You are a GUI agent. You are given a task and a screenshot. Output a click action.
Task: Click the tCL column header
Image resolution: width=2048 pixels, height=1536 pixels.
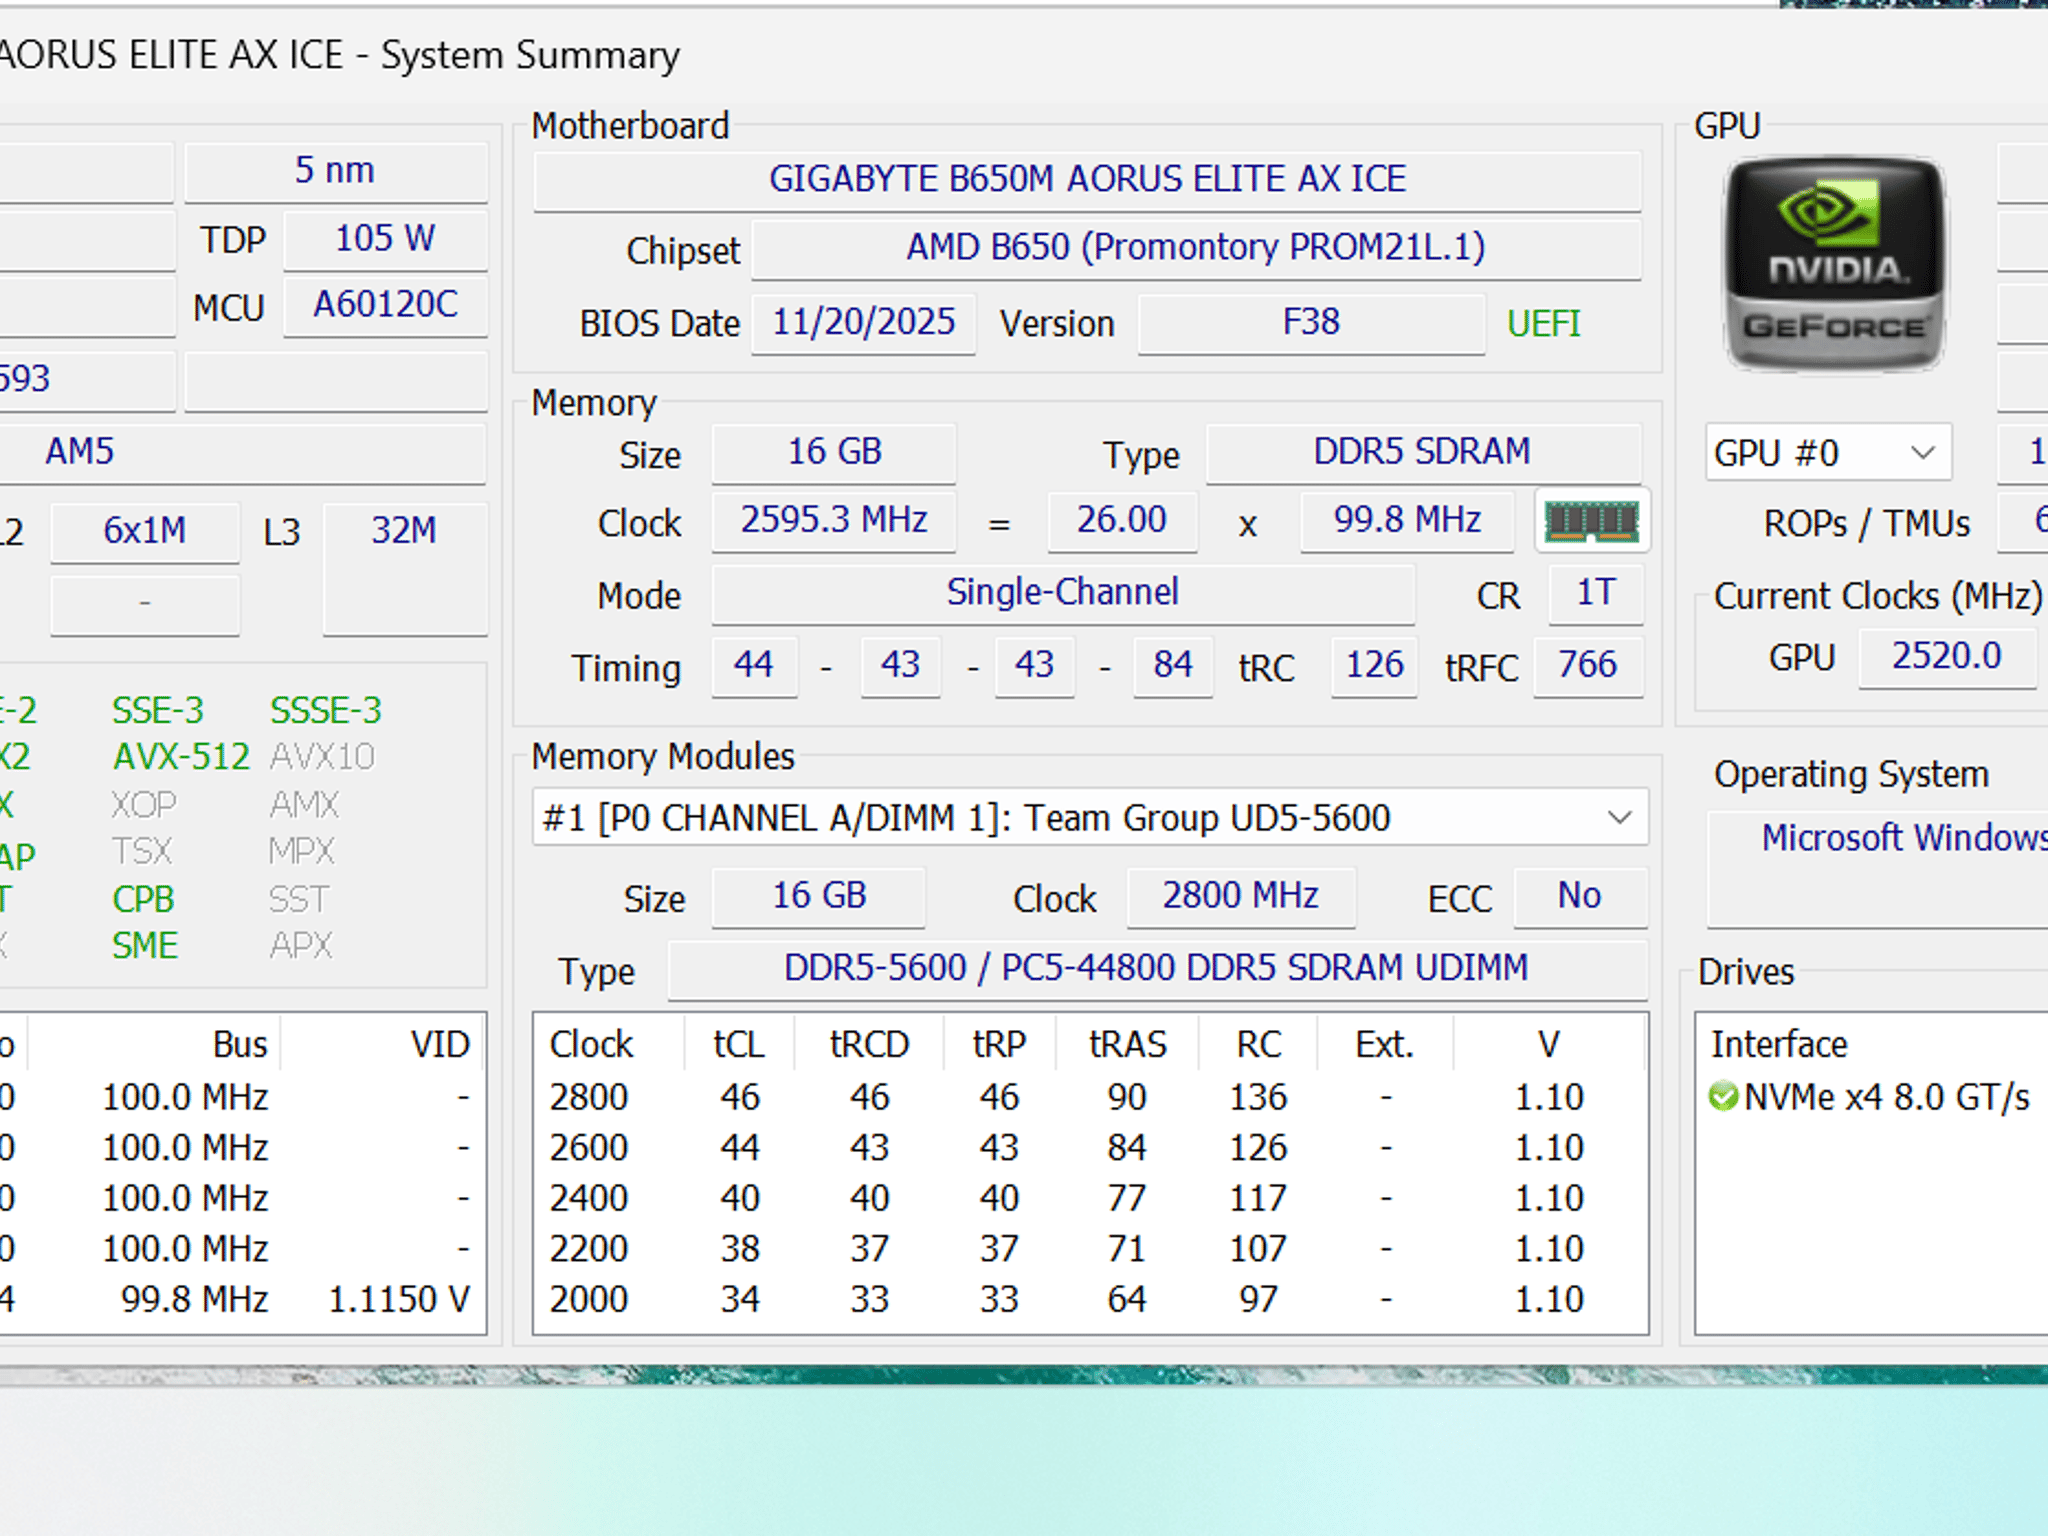click(x=739, y=1045)
